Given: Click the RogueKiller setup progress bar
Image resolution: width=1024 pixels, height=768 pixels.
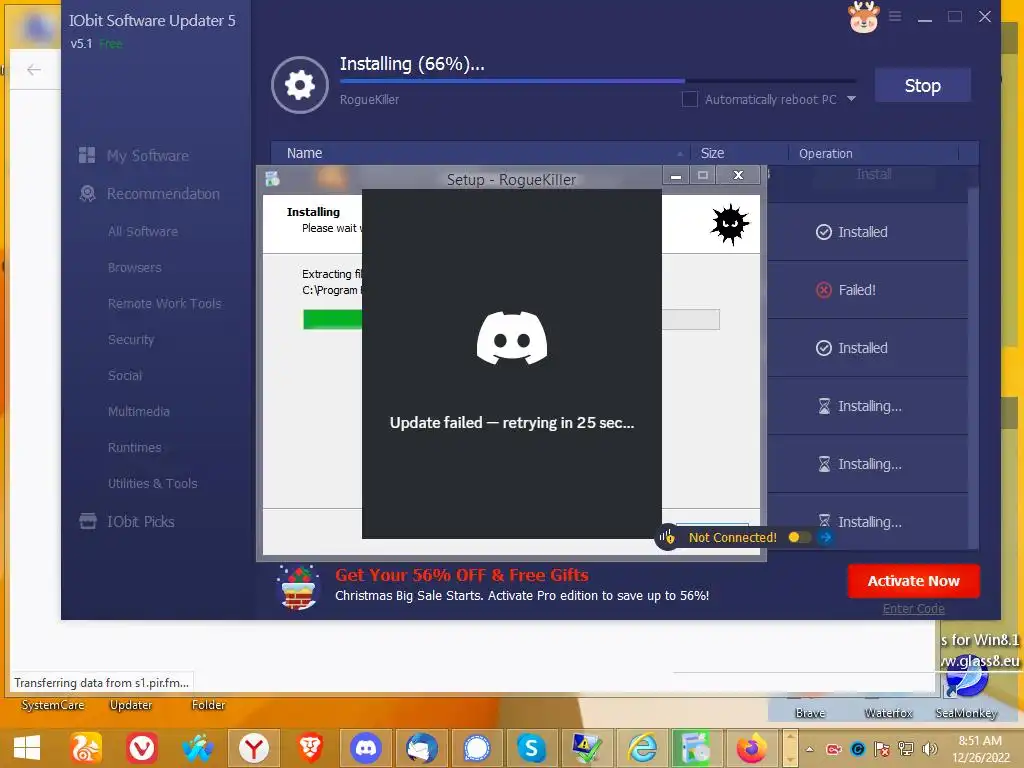Looking at the screenshot, I should [511, 319].
